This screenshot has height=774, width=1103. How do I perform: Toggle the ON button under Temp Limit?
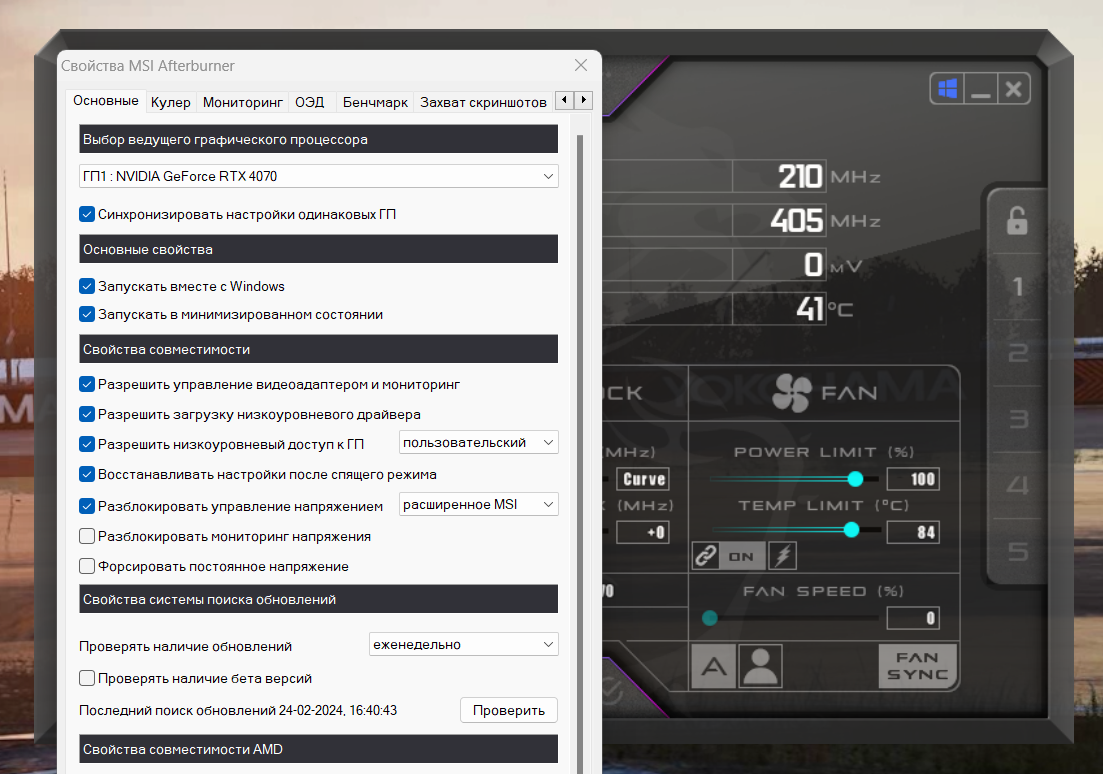click(x=742, y=557)
